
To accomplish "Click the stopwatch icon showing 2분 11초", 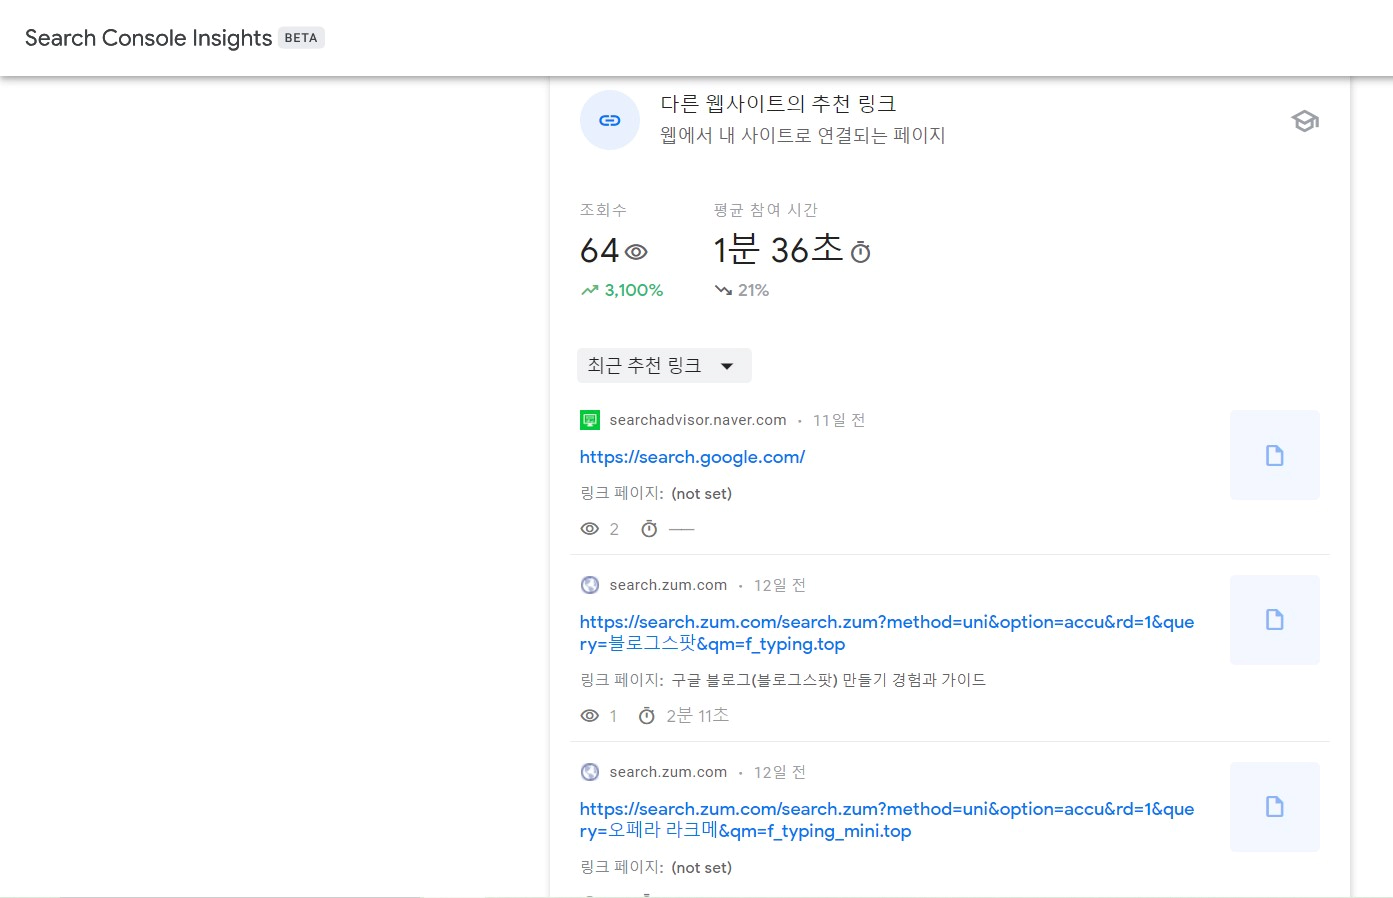I will coord(647,715).
